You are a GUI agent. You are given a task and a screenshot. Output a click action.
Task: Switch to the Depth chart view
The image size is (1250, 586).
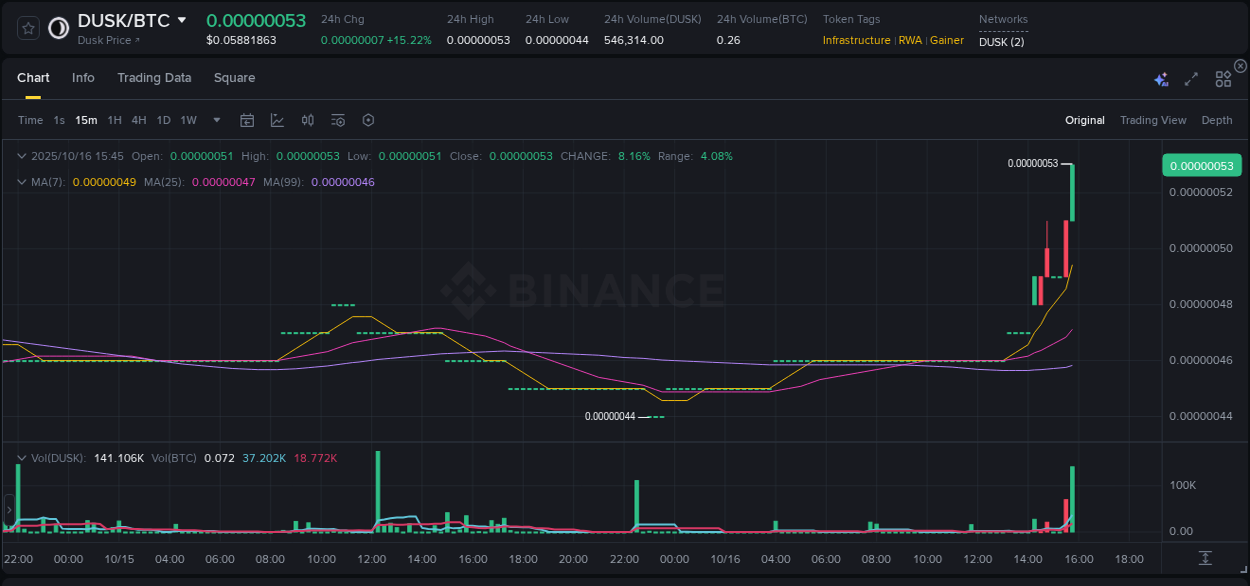[1216, 120]
